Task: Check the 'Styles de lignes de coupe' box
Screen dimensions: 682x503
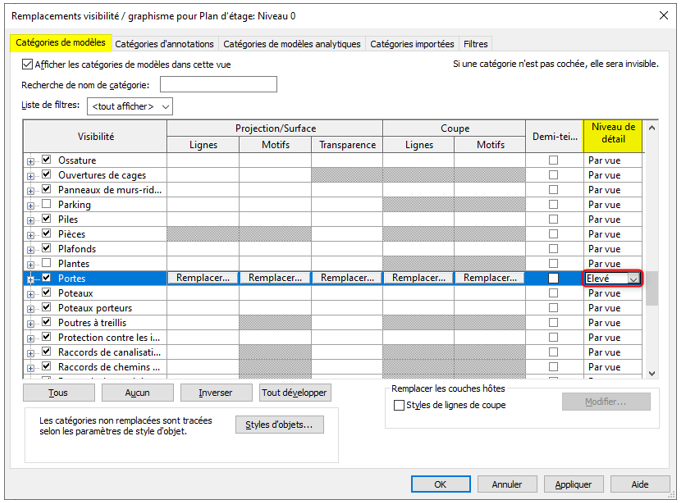Action: click(400, 405)
